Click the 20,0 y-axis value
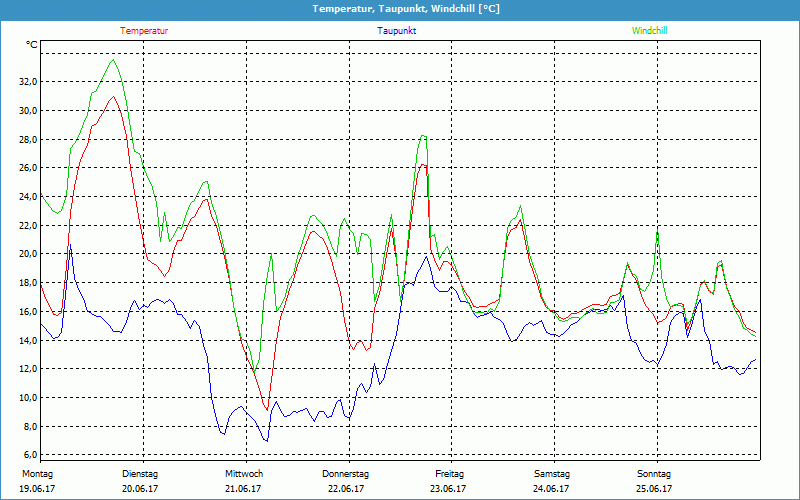This screenshot has width=800, height=500. (x=27, y=254)
